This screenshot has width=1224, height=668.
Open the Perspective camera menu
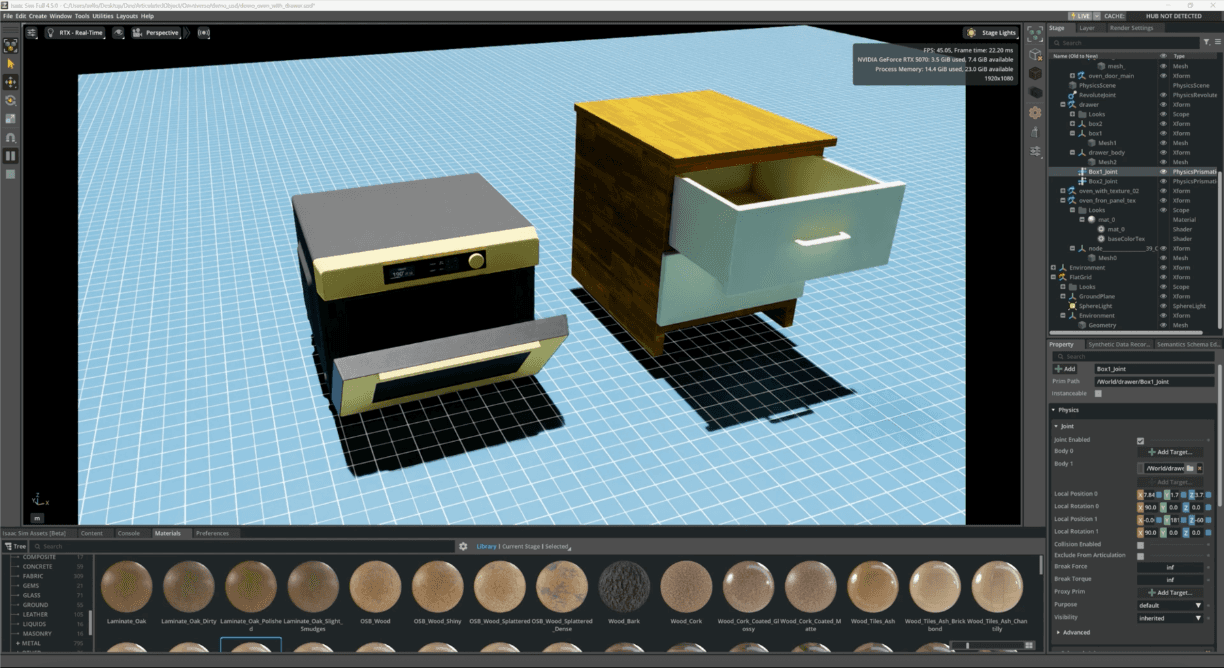pos(157,33)
